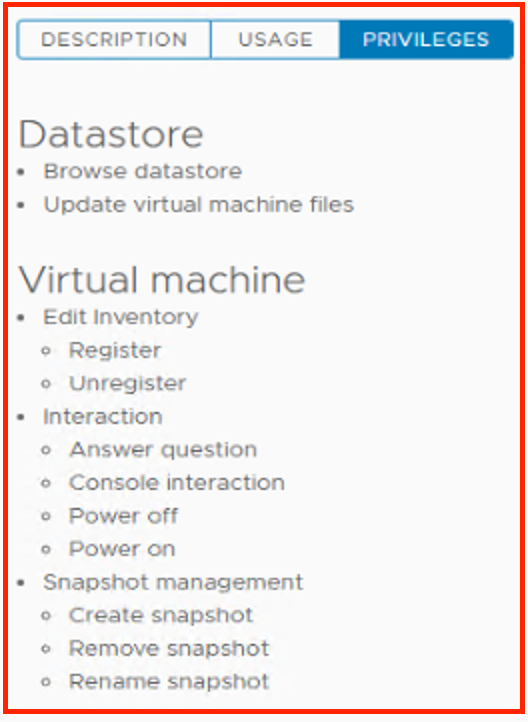Select the Edit Inventory item
Viewport: 528px width, 722px height.
tap(121, 317)
